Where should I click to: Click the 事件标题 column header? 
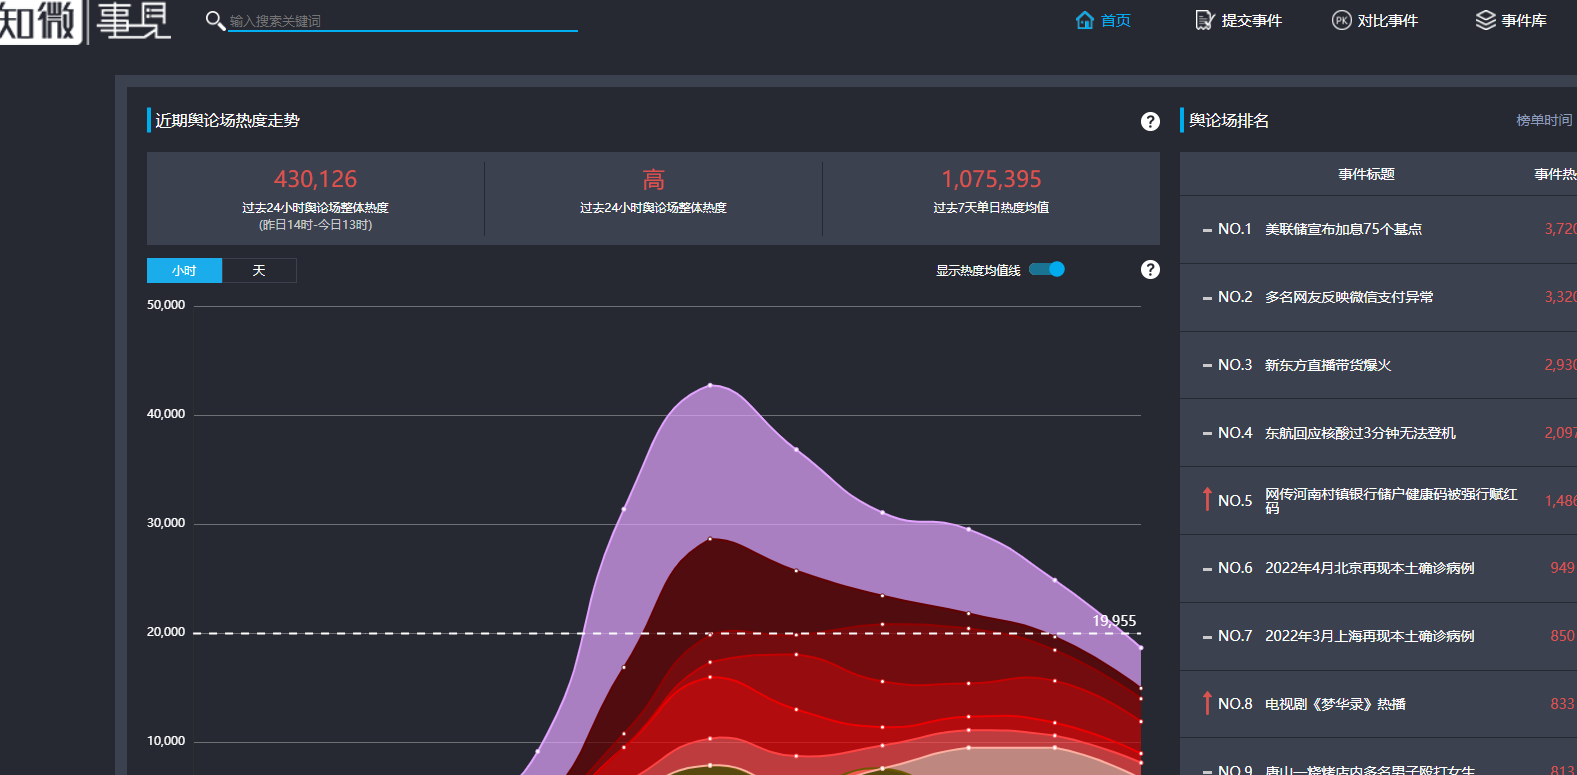1366,174
